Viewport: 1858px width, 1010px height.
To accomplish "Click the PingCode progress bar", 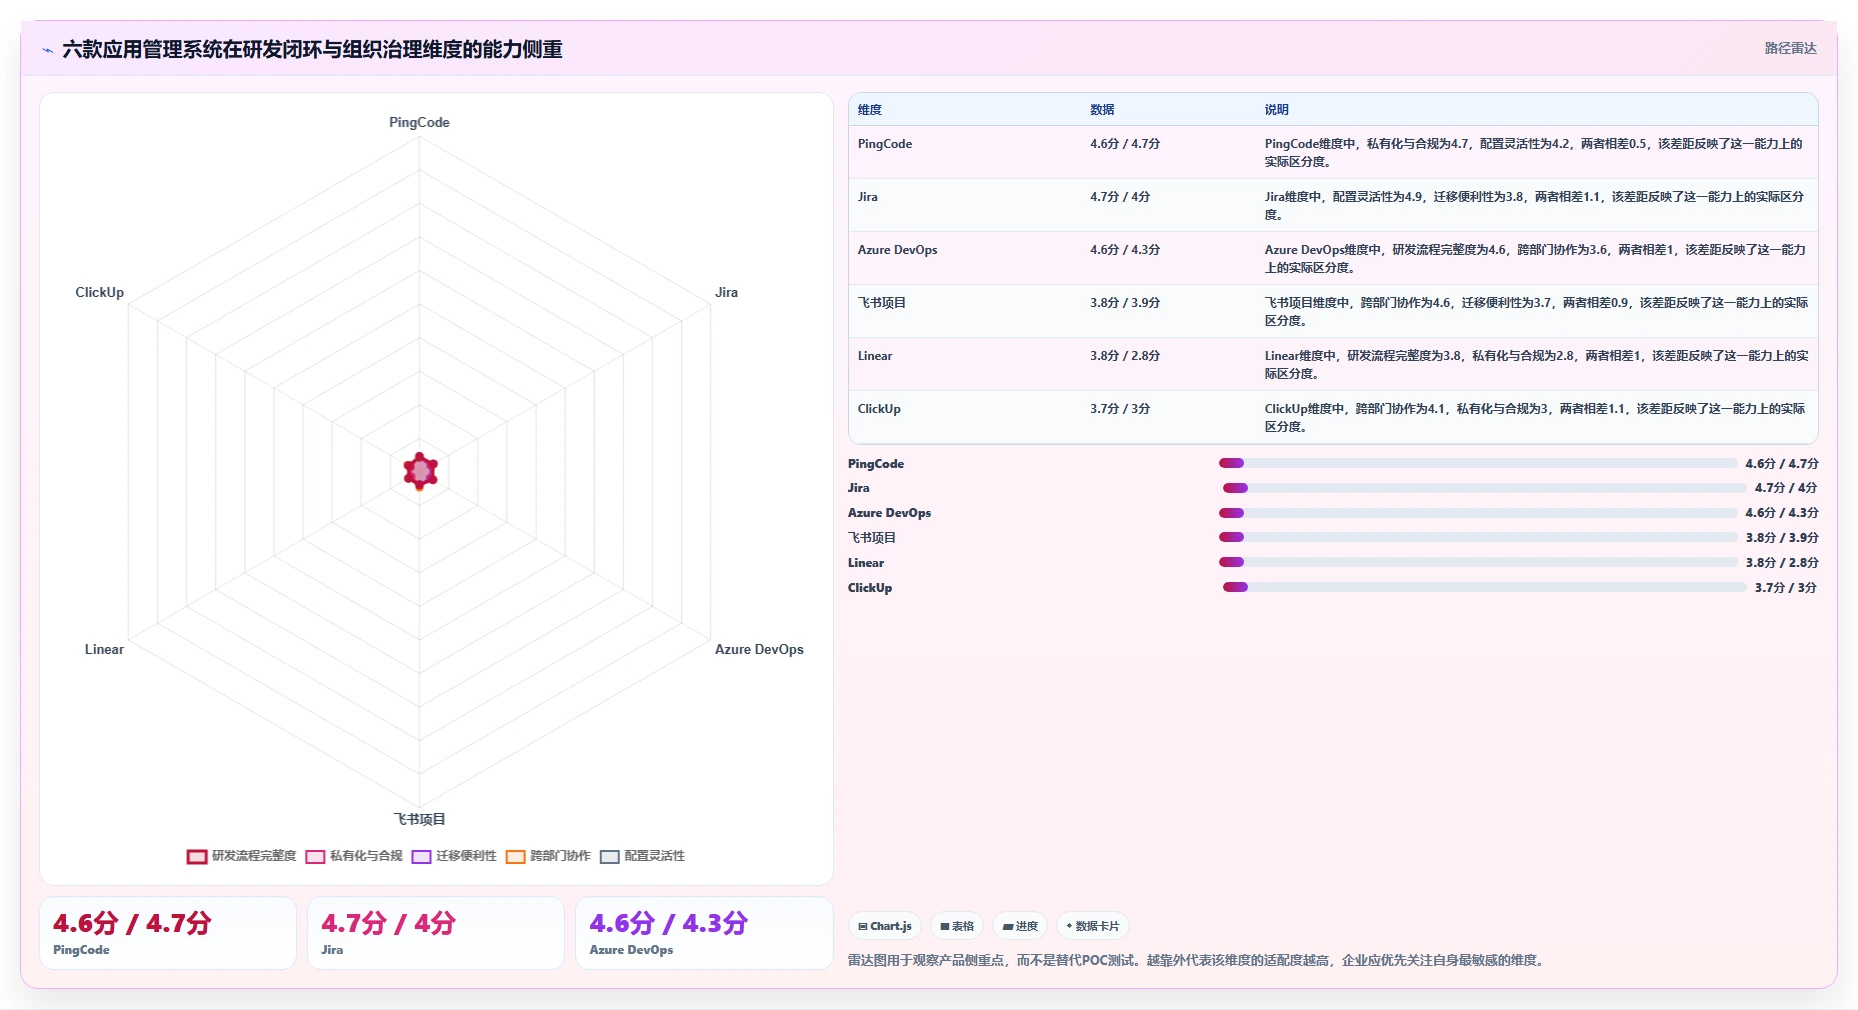I will pos(1478,463).
